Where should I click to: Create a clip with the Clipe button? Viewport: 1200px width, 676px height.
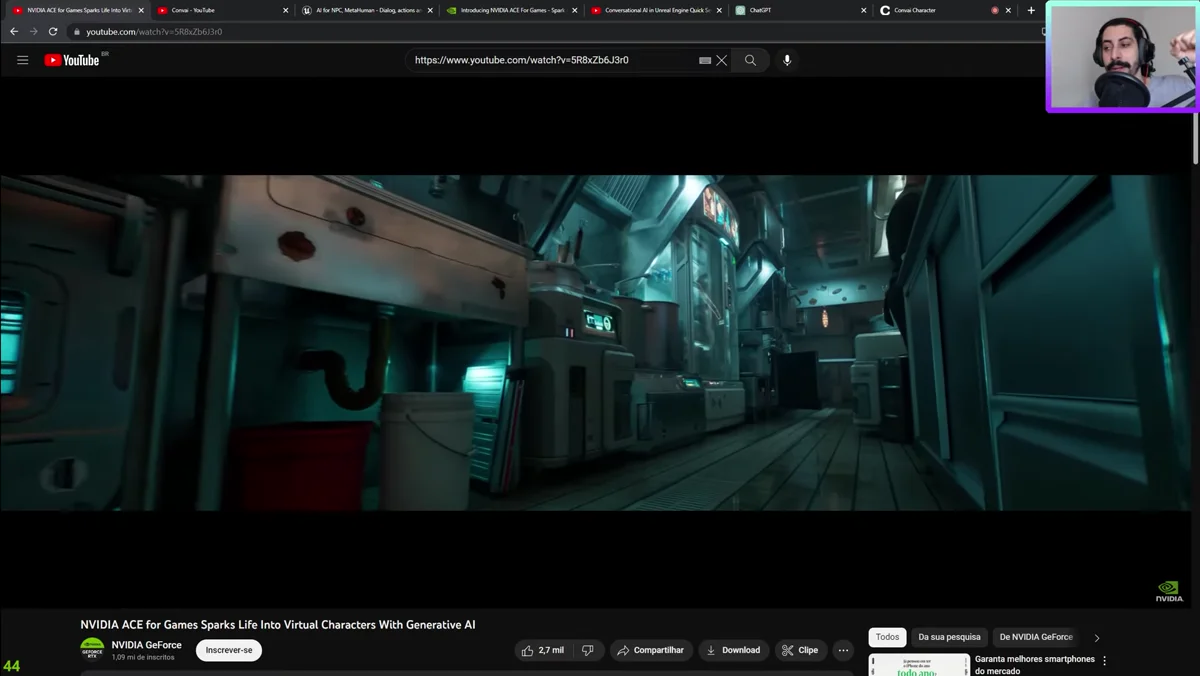pyautogui.click(x=800, y=650)
